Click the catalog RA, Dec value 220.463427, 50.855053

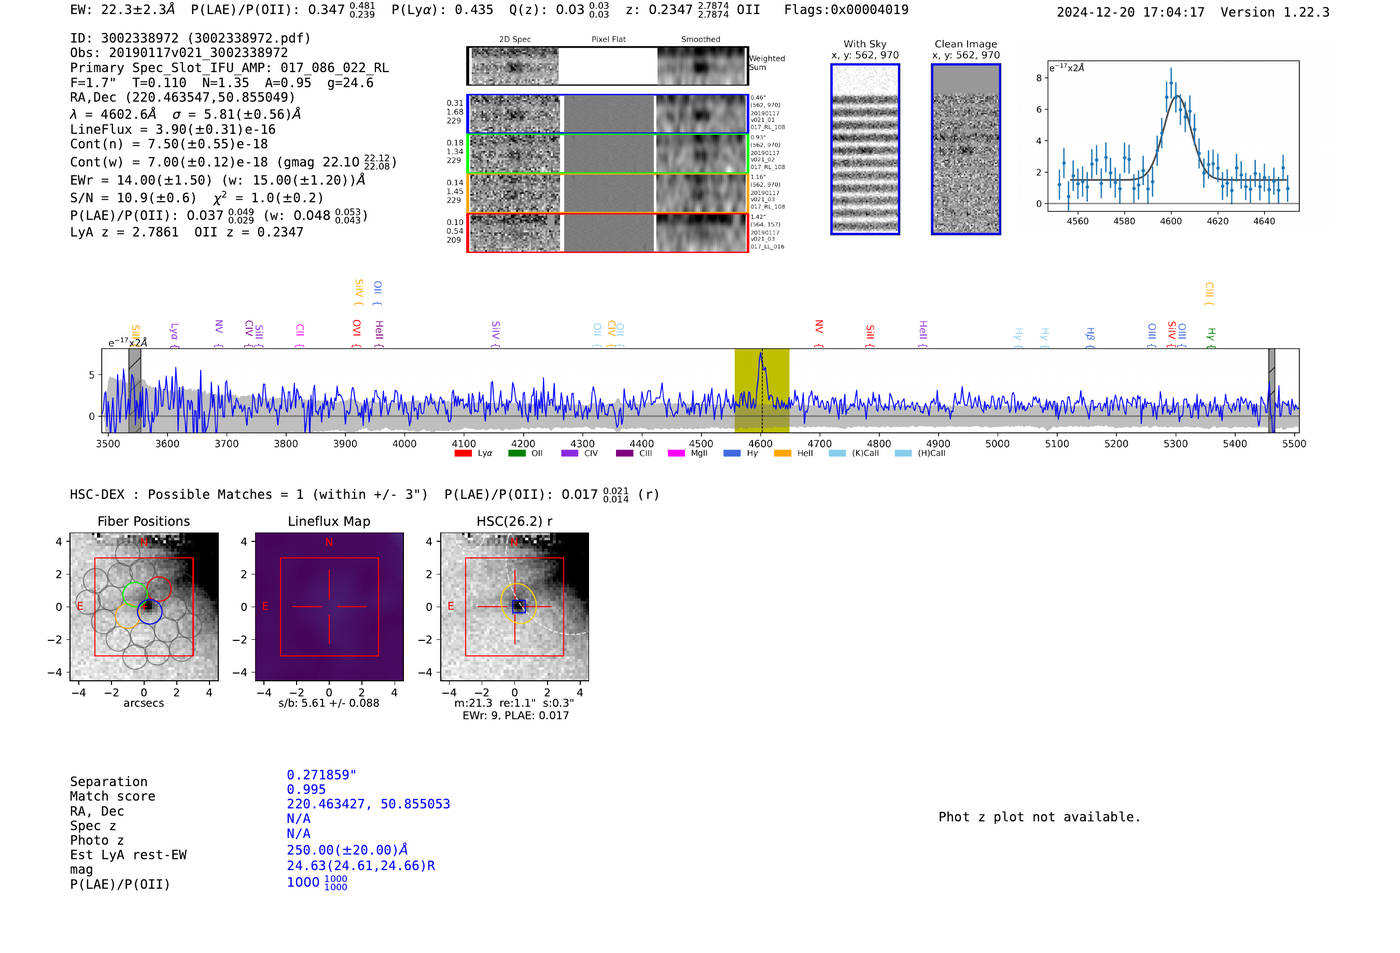368,804
